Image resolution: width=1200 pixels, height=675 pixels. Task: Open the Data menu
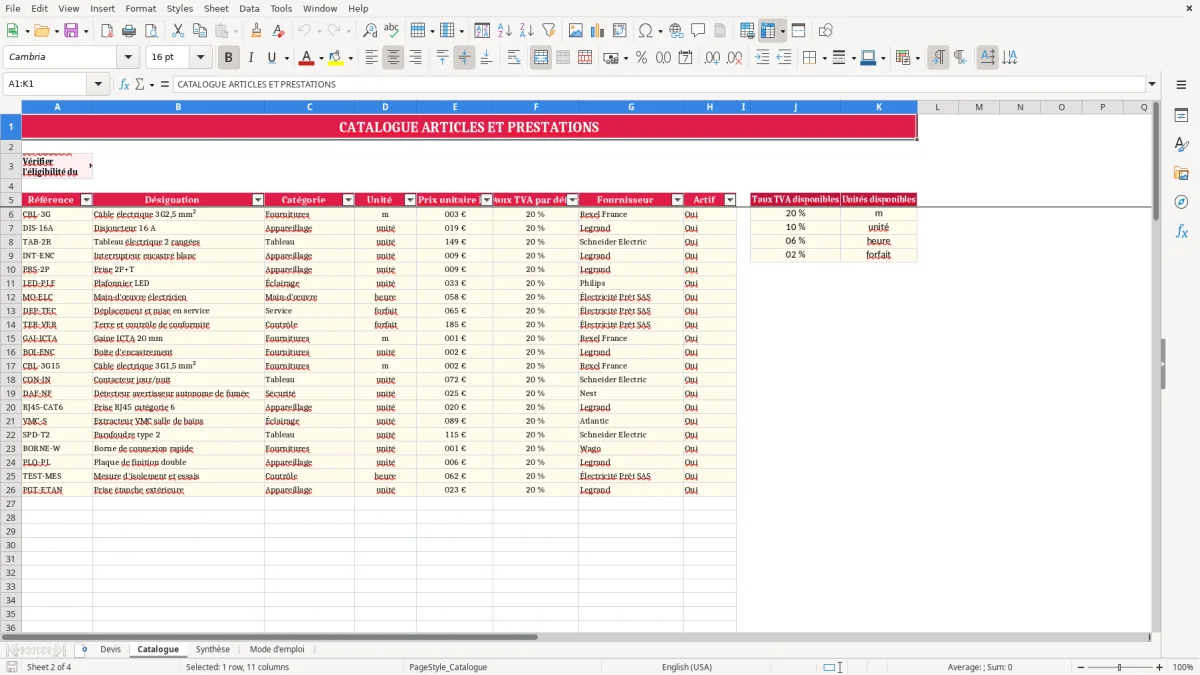[x=249, y=8]
